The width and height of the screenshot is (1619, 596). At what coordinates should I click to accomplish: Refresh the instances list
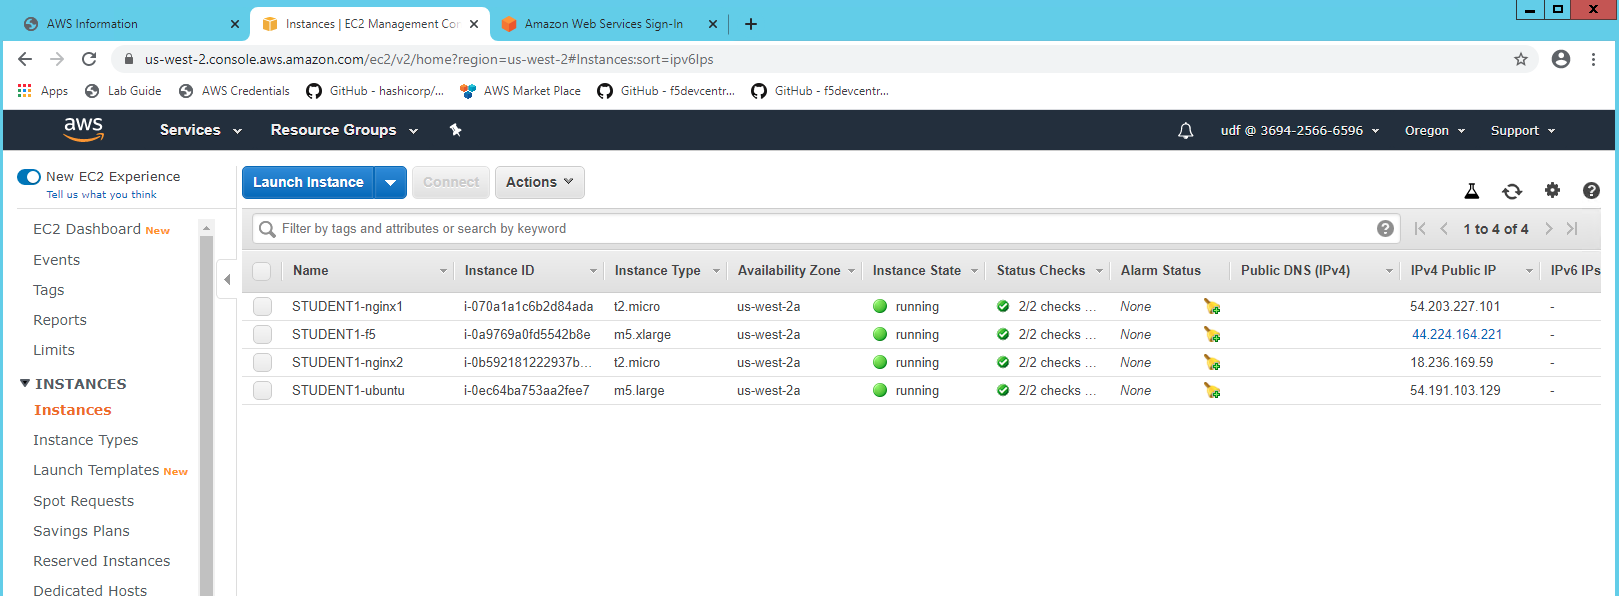[1512, 191]
